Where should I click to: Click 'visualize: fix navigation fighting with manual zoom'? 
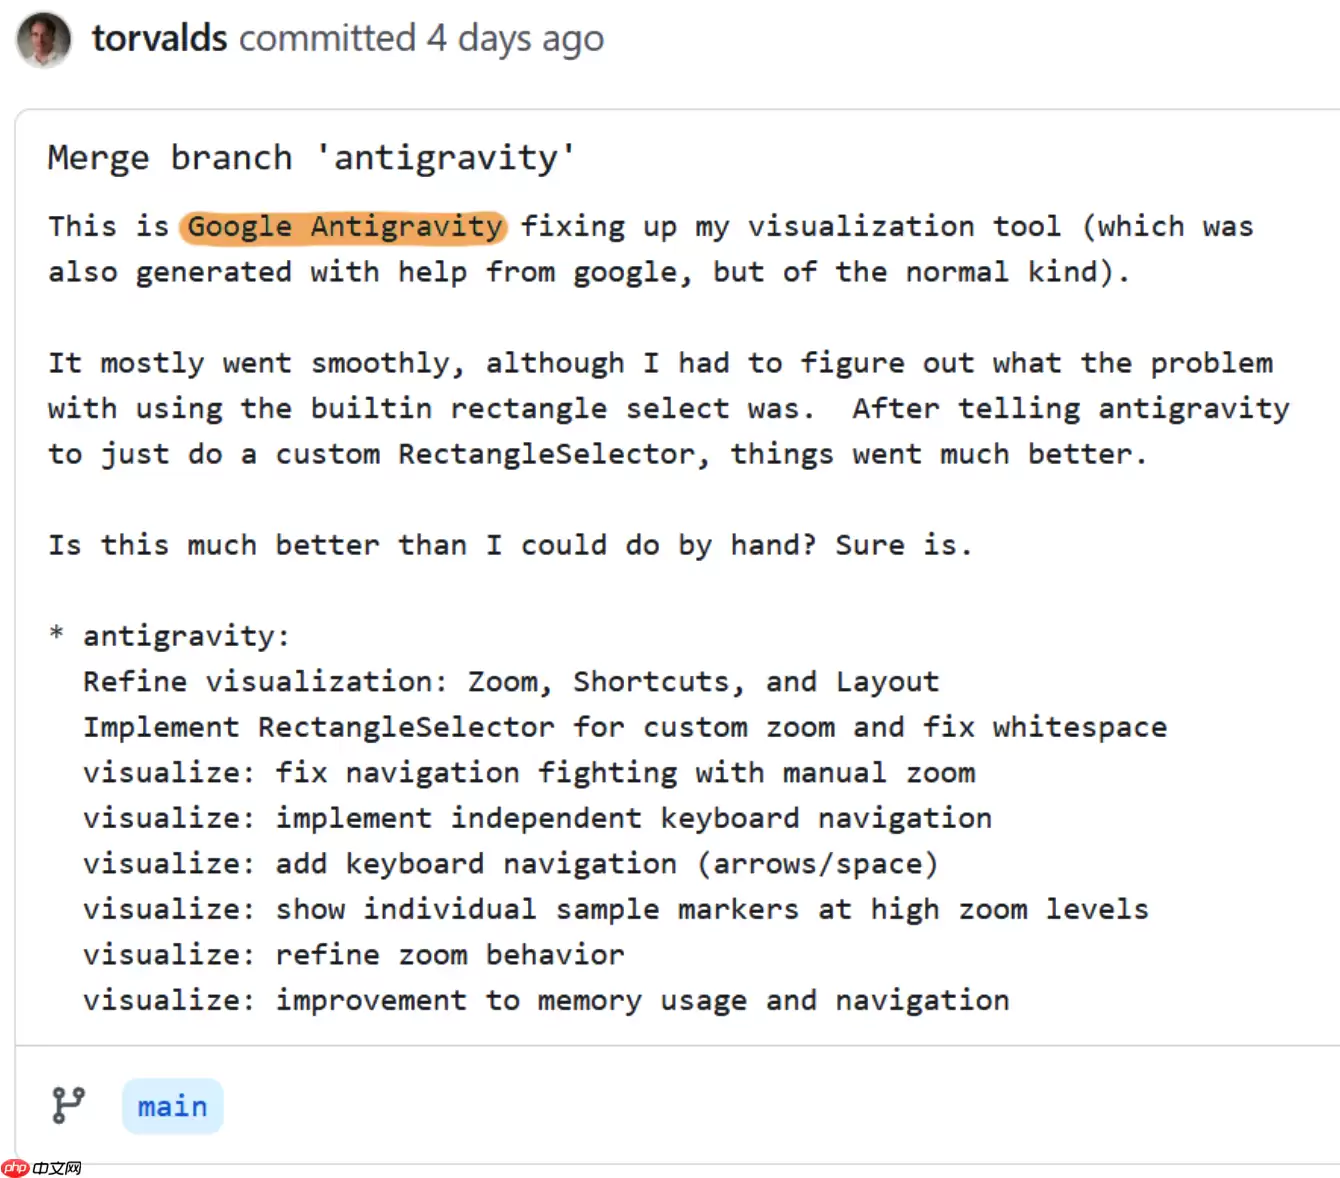tap(529, 772)
